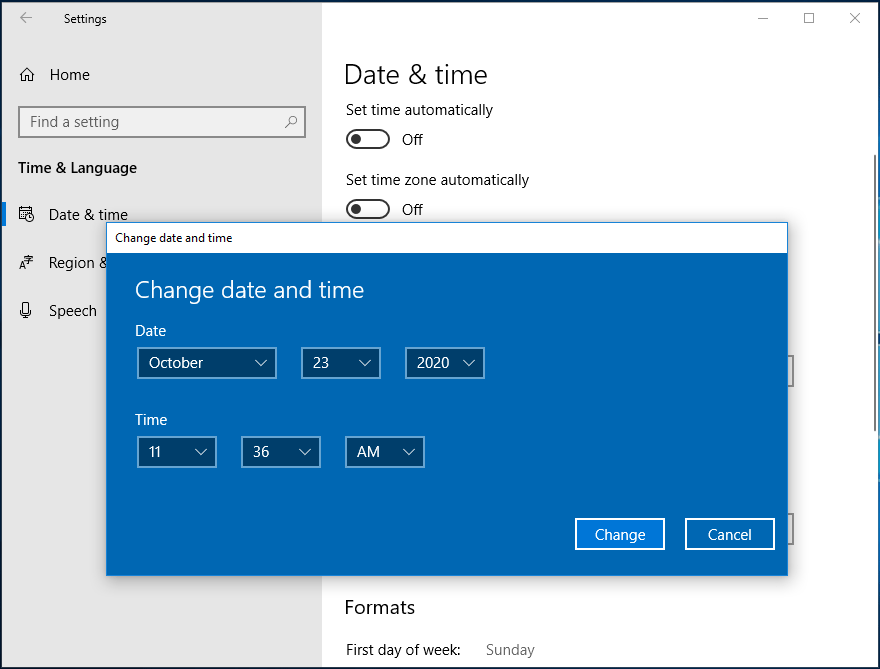The image size is (880, 669).
Task: Open Speech settings from the sidebar
Action: click(72, 310)
